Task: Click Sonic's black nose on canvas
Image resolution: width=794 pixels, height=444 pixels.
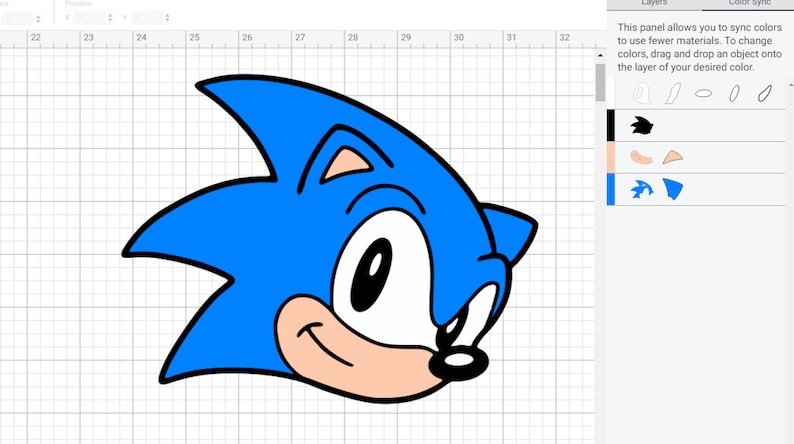Action: coord(459,362)
